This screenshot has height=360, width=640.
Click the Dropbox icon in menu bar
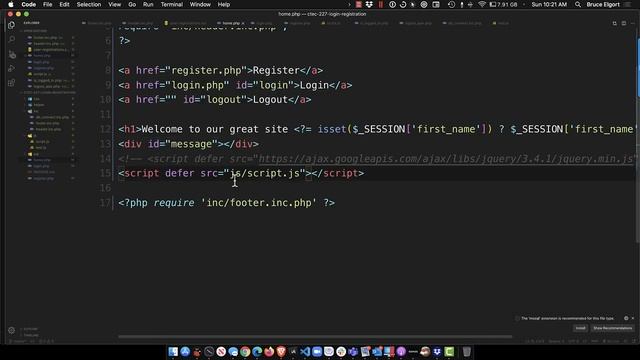click(369, 4)
